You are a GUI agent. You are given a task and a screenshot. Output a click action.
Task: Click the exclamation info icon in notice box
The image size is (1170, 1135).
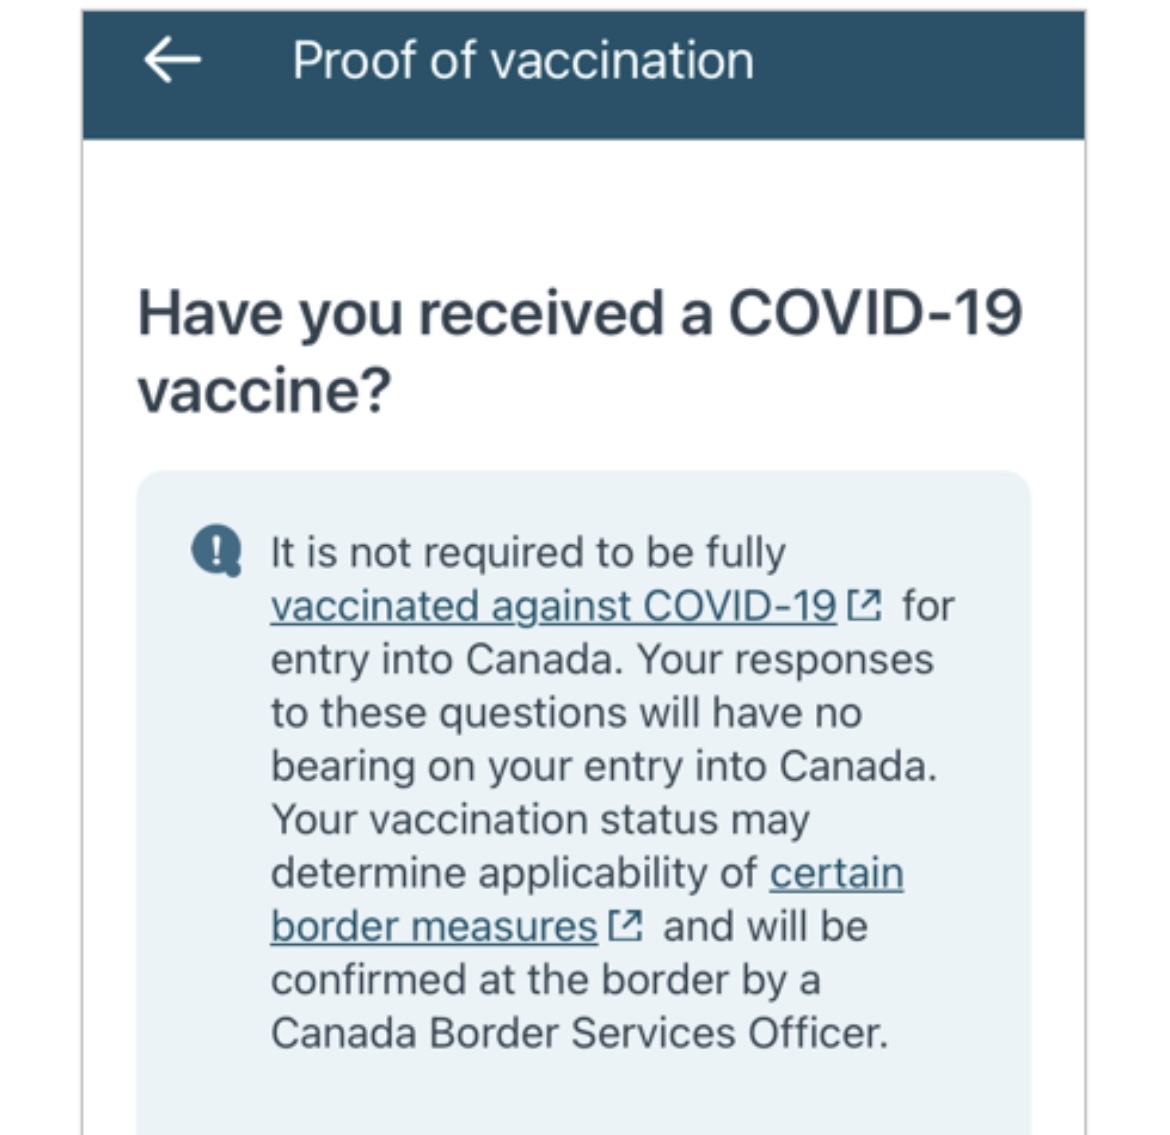click(216, 551)
